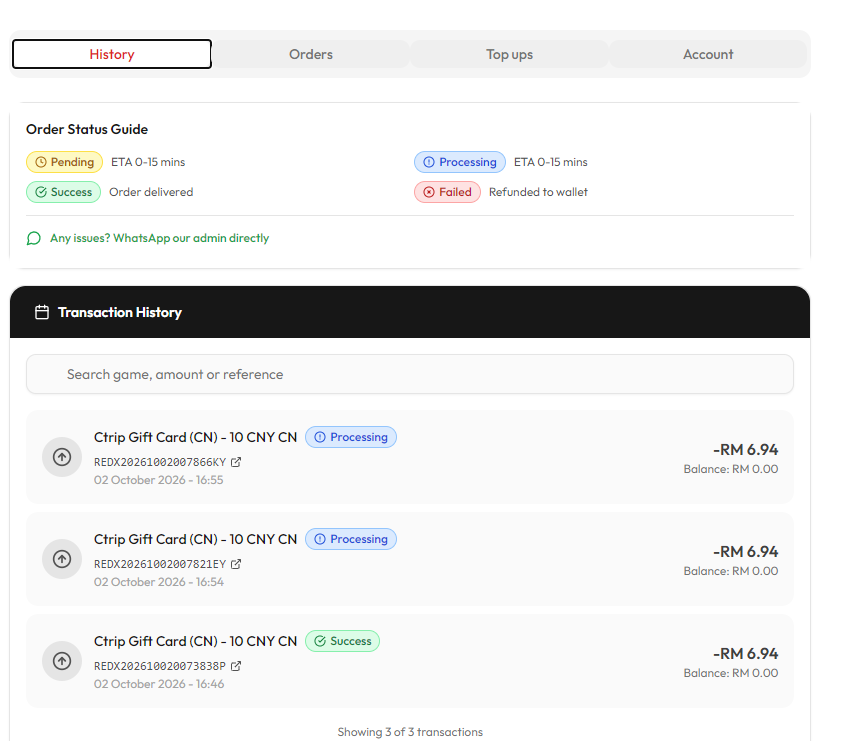
Task: Click the Processing badge on the 16:55 transaction
Action: coord(351,437)
